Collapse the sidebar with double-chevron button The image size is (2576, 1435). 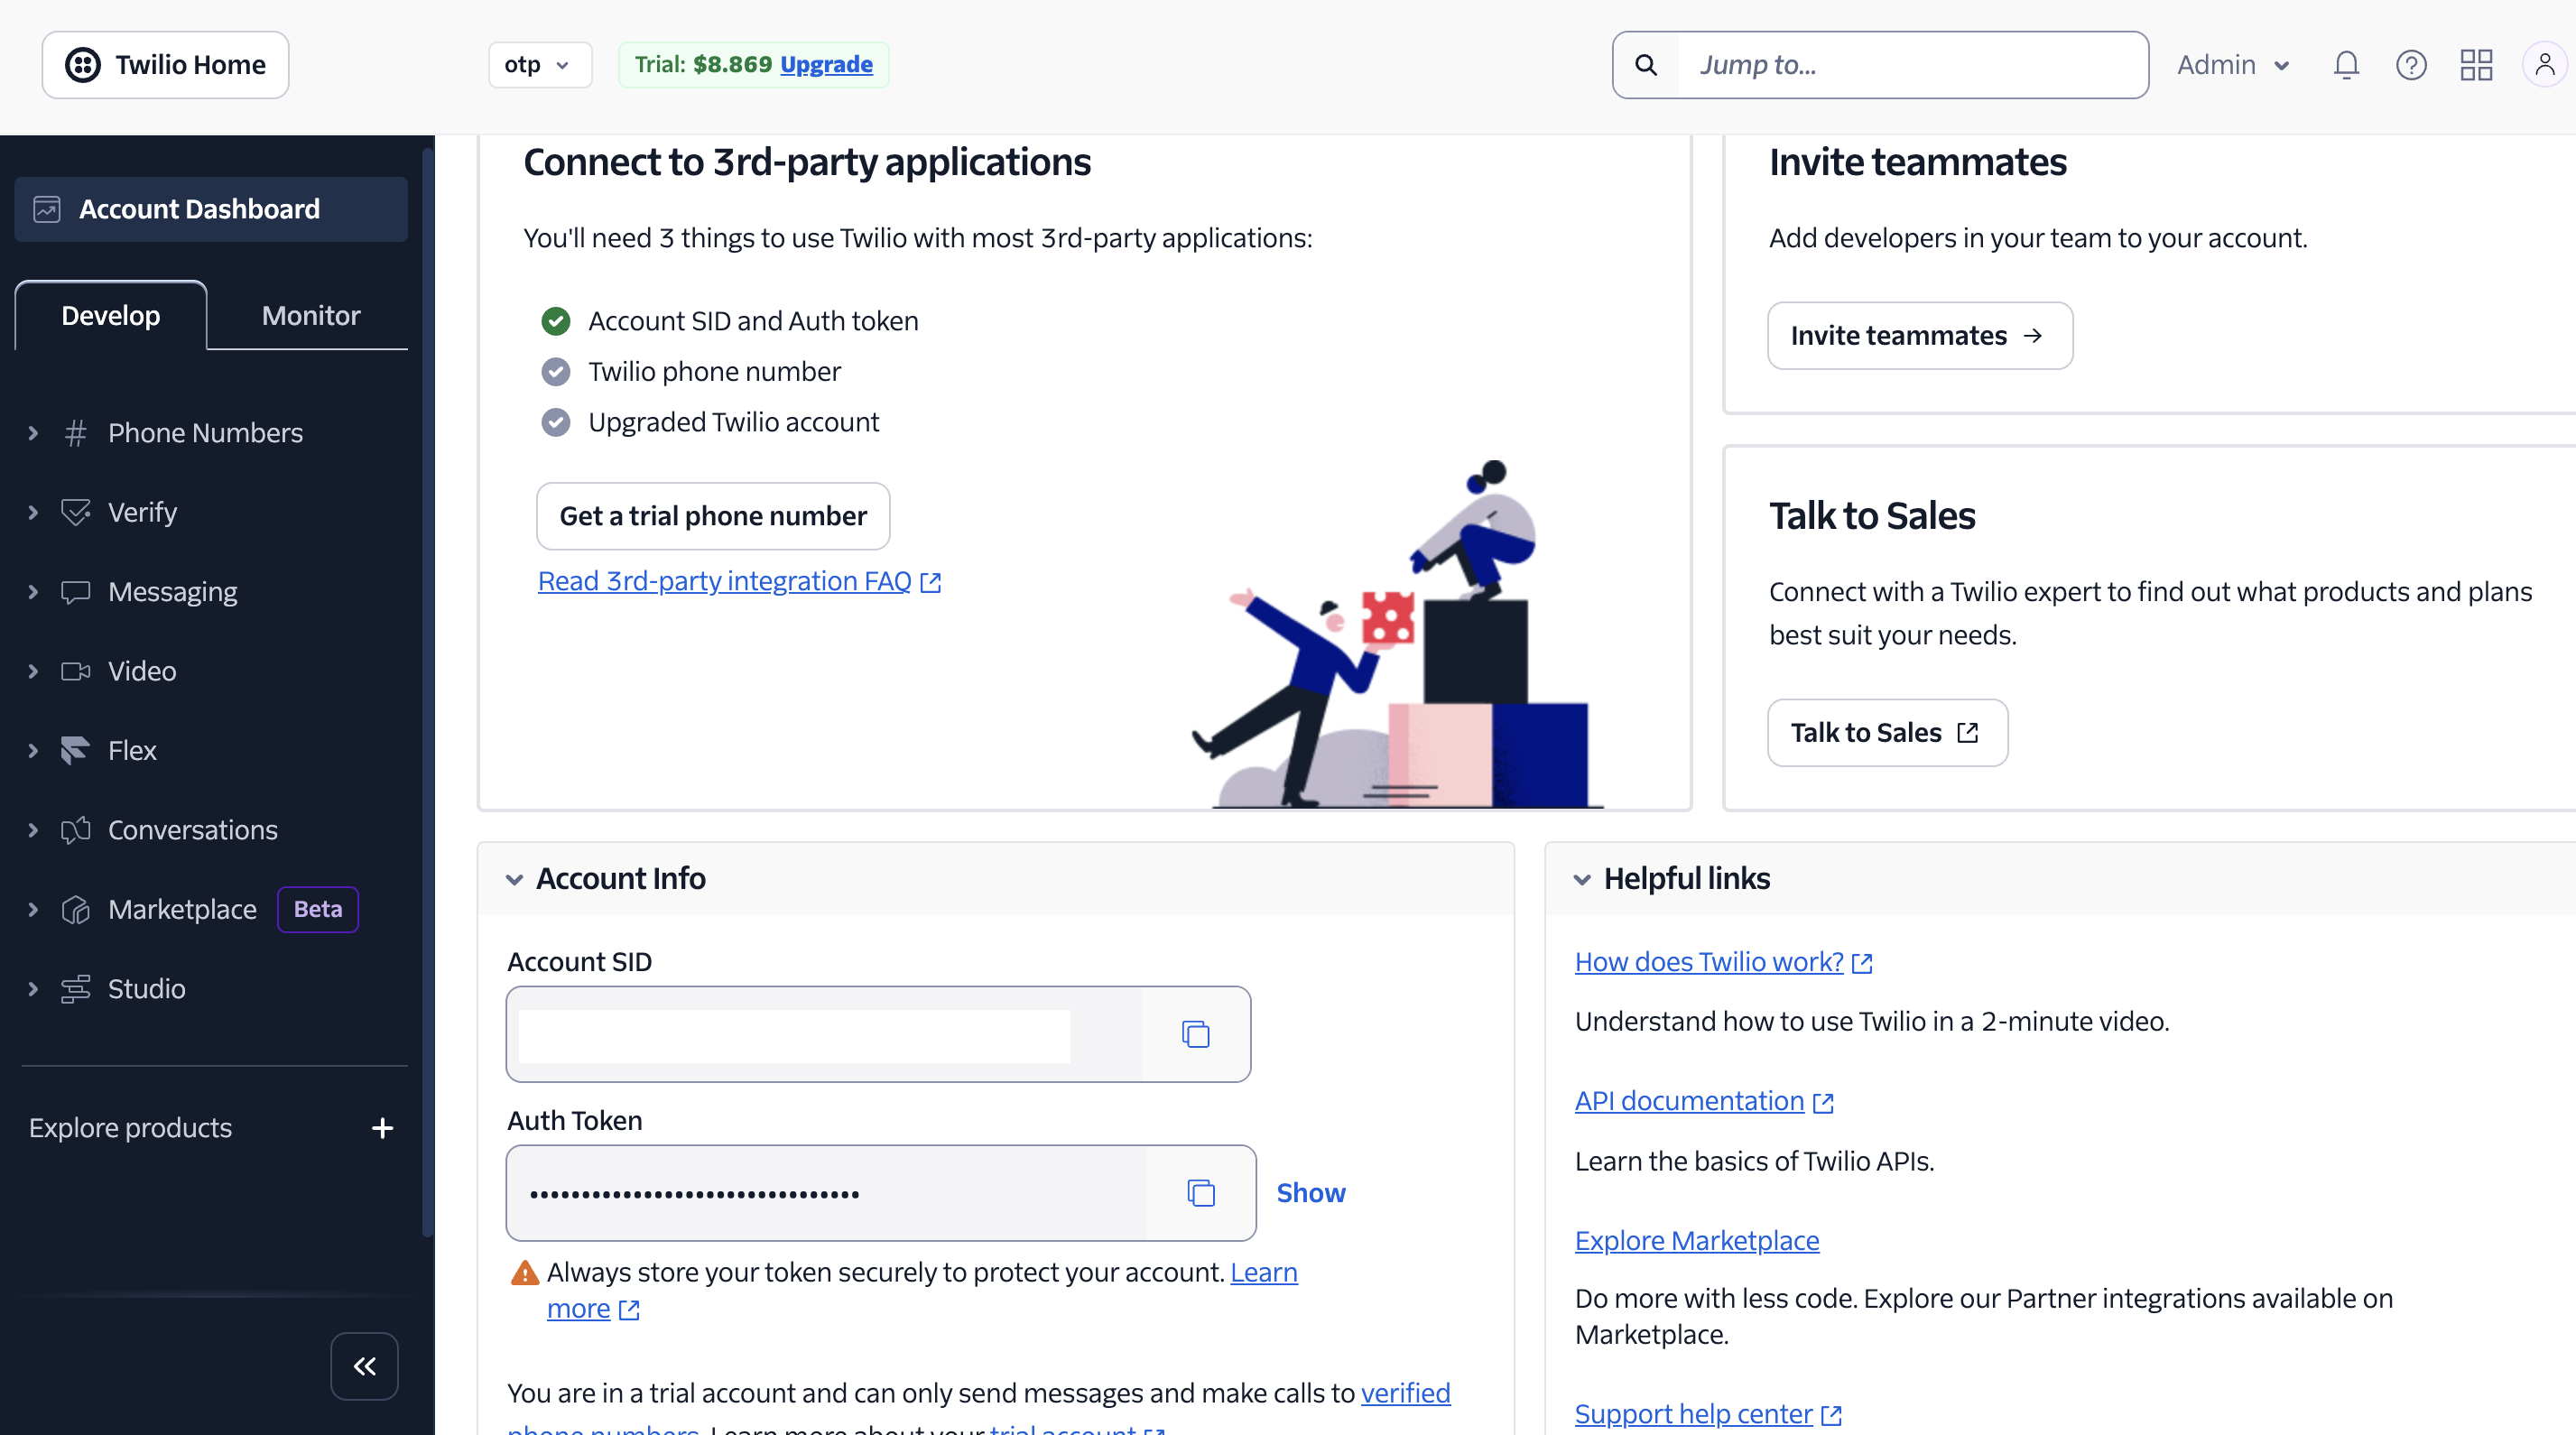point(365,1366)
